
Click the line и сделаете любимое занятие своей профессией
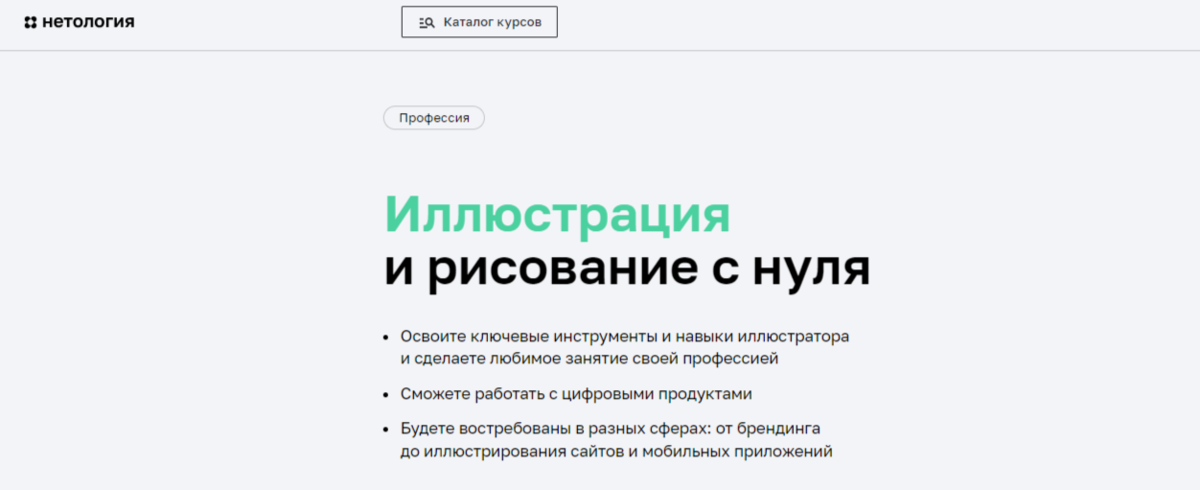pyautogui.click(x=589, y=357)
